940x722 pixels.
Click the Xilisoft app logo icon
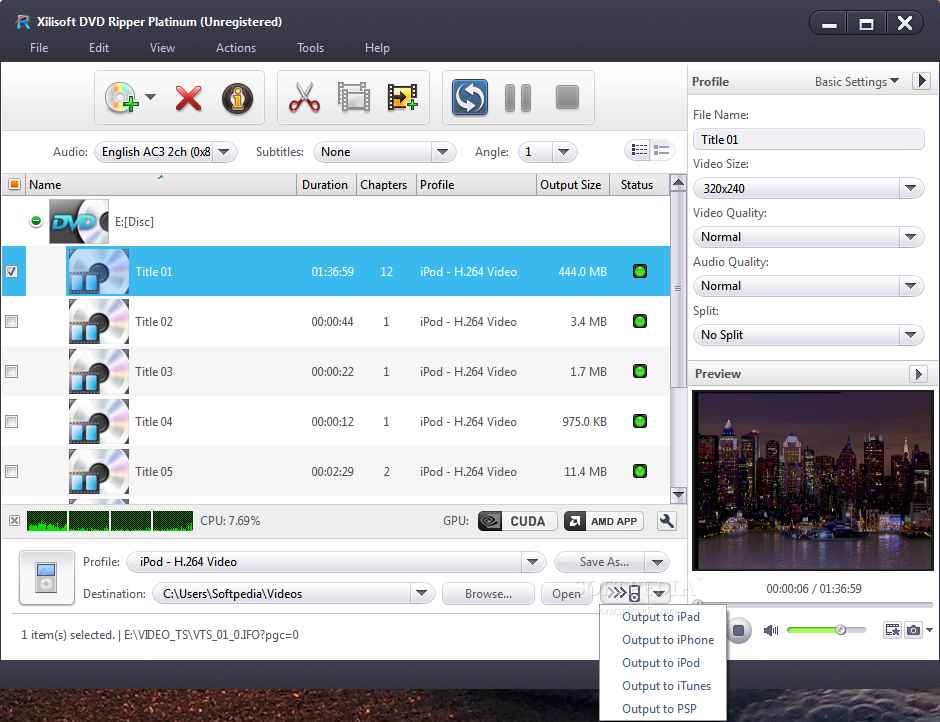tap(23, 22)
